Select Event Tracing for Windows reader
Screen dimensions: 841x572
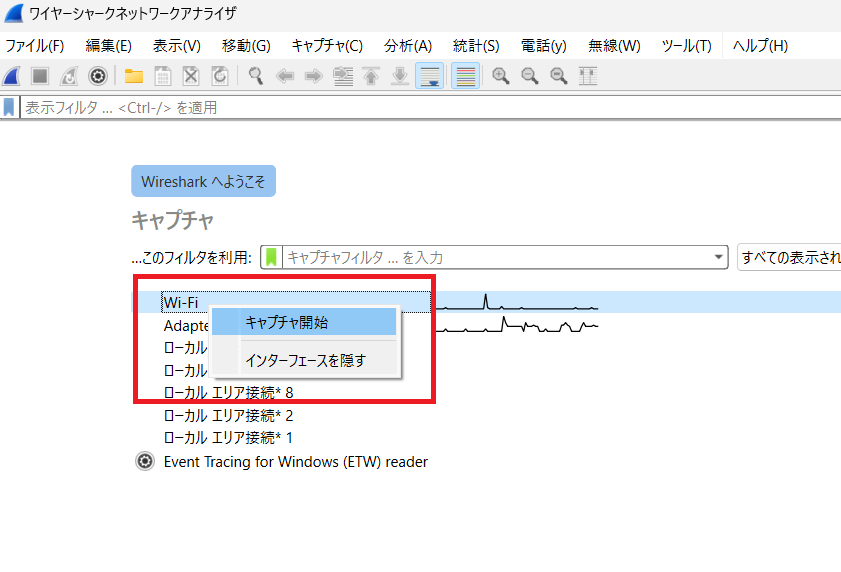point(296,461)
